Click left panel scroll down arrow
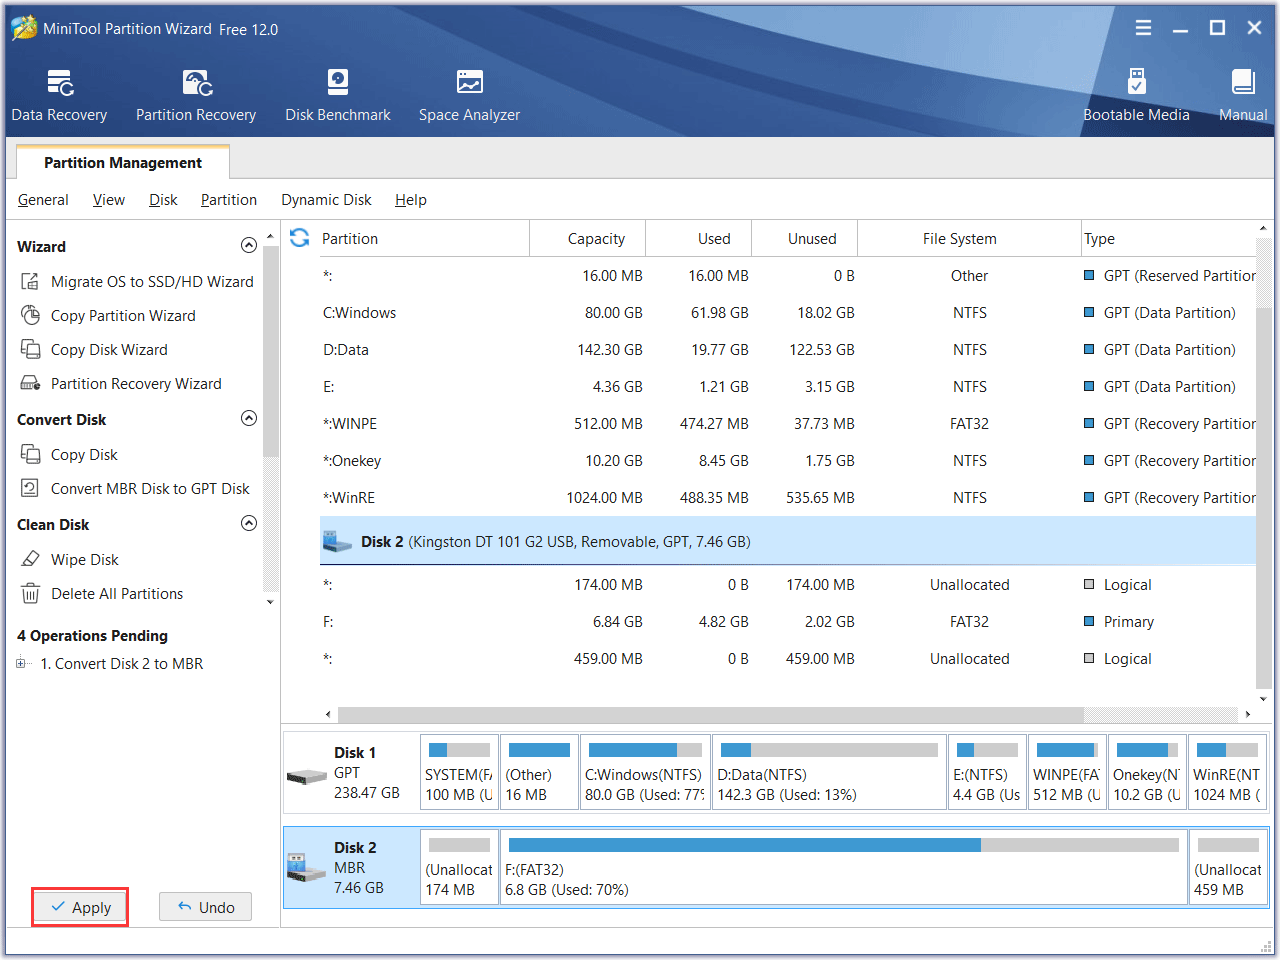 (x=270, y=602)
